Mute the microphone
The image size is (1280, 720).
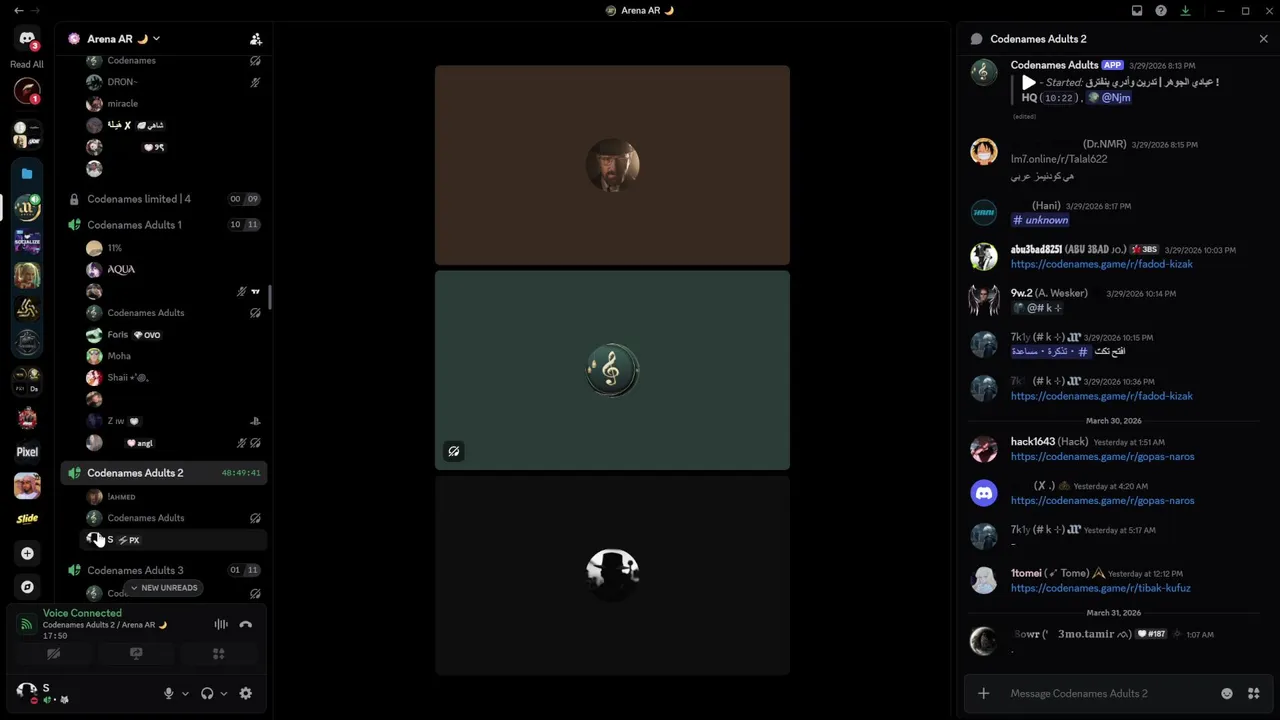[168, 693]
